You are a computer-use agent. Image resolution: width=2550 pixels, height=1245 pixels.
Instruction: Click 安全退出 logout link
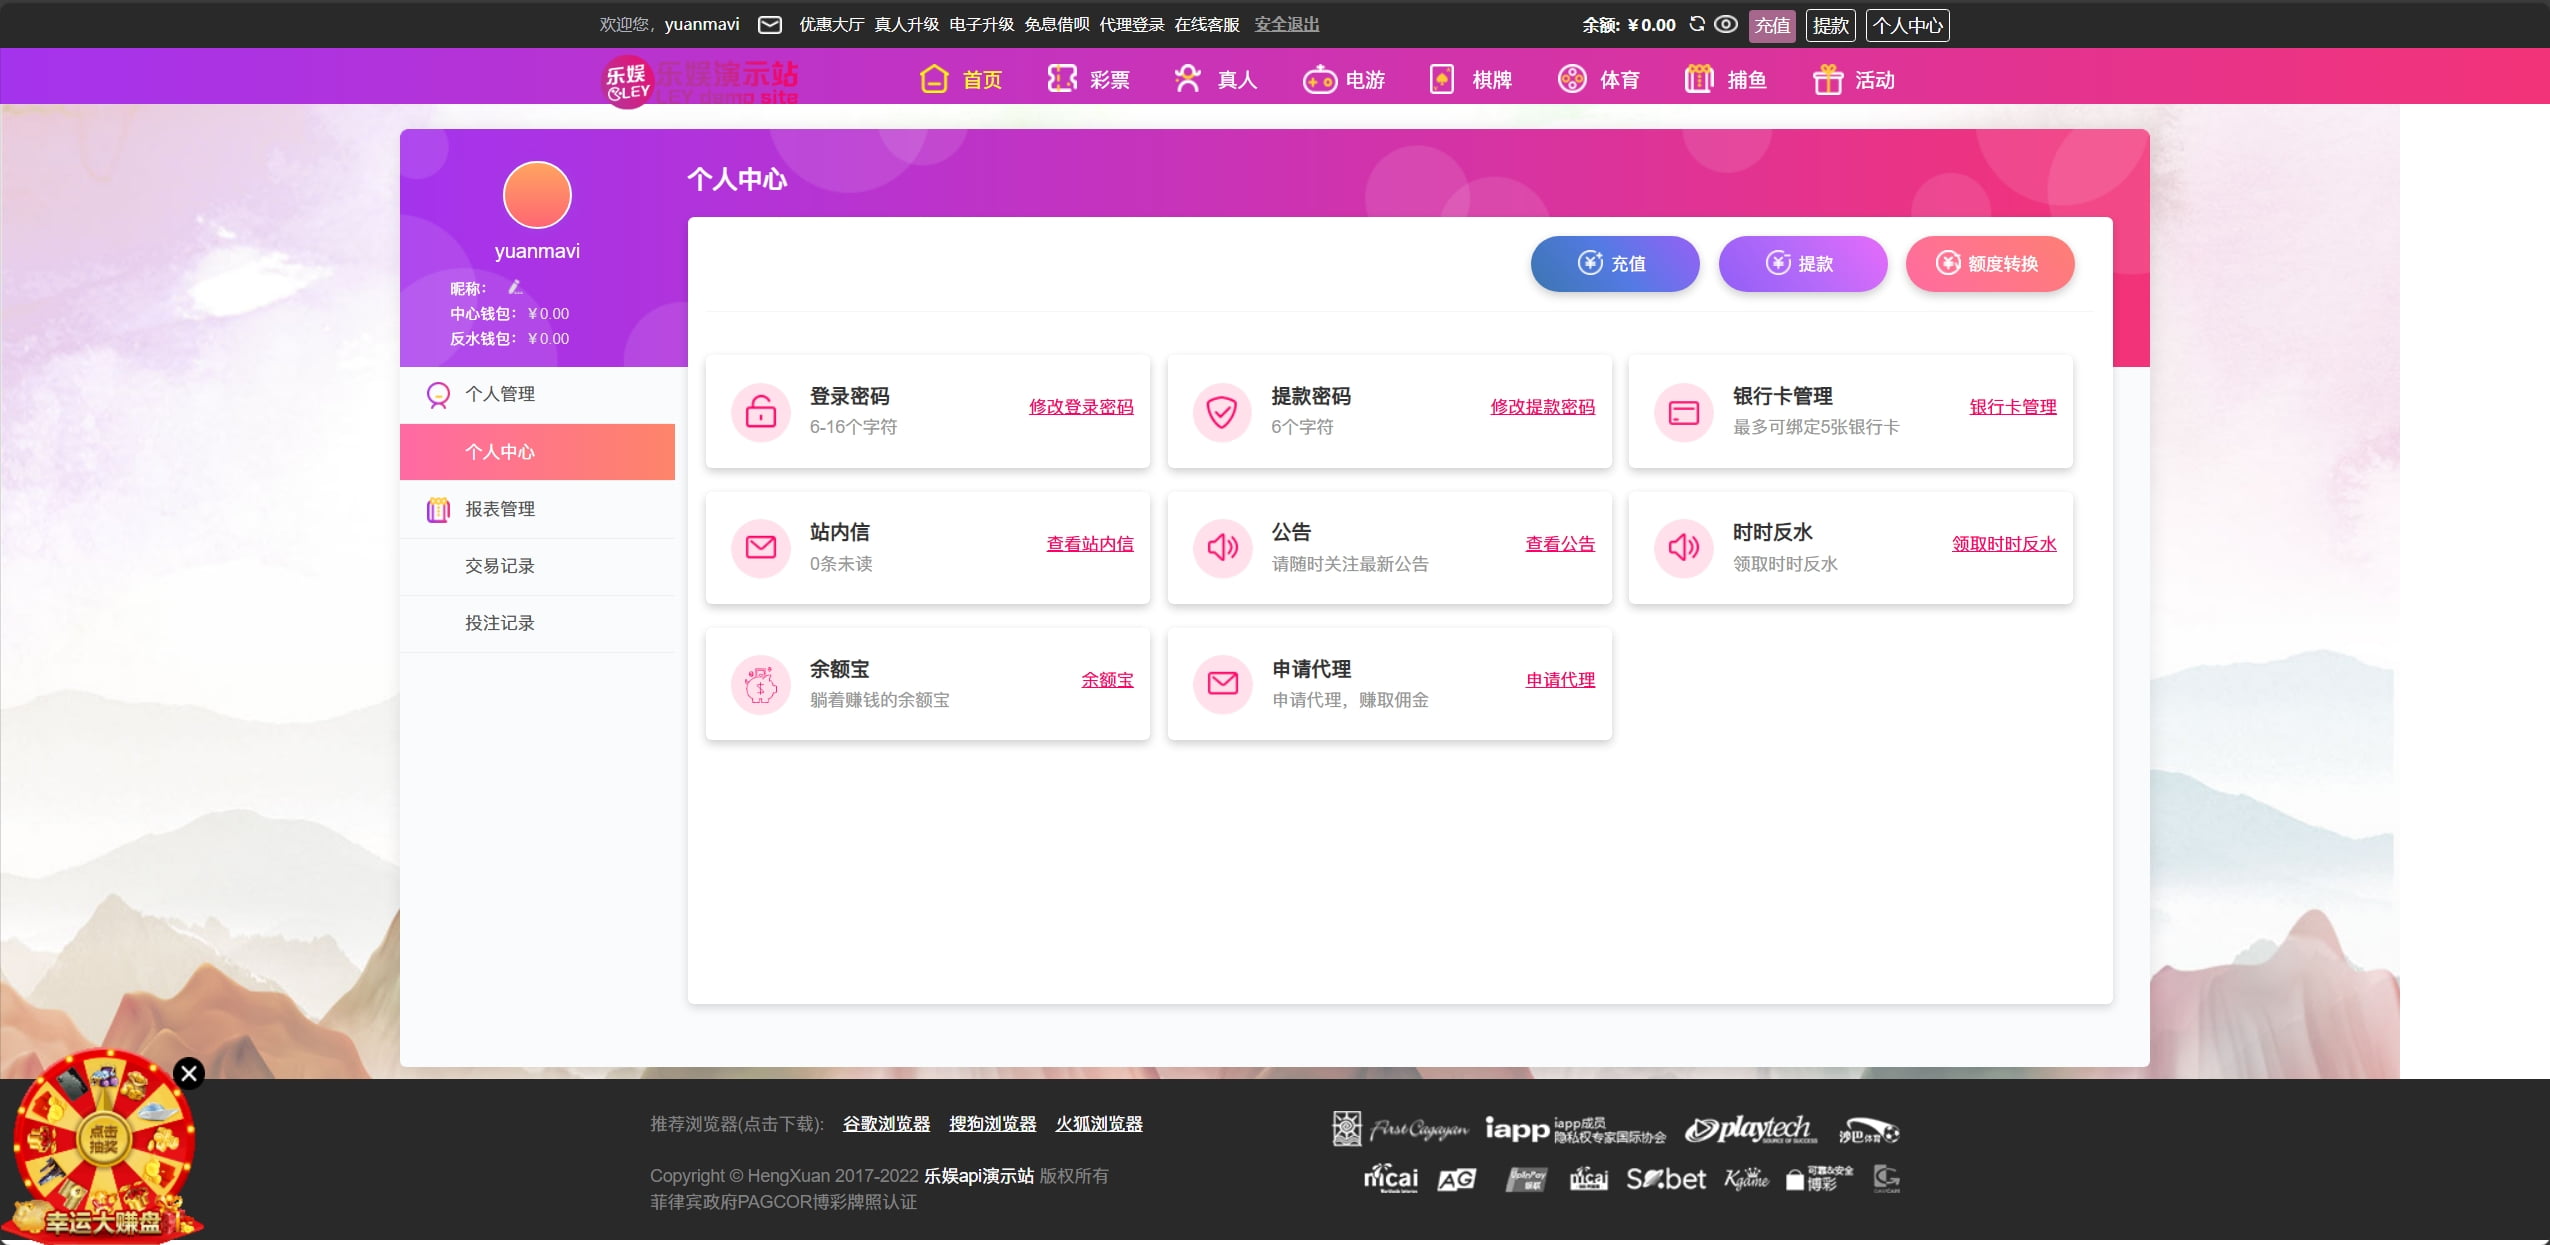pyautogui.click(x=1286, y=24)
